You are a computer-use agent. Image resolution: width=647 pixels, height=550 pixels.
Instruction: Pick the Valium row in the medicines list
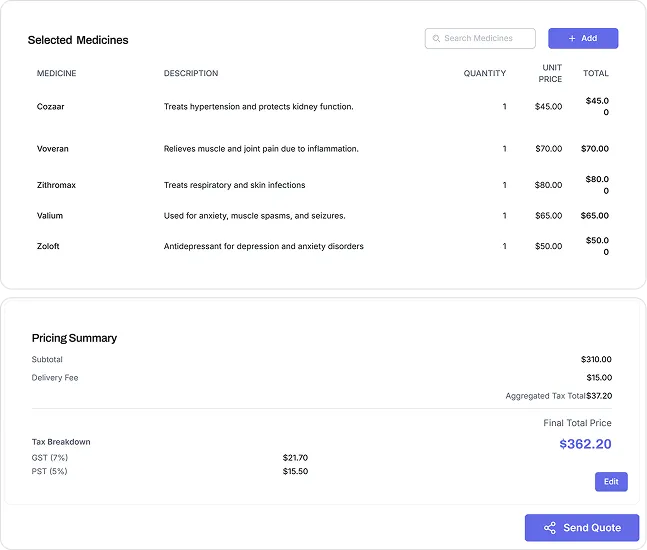pos(50,216)
